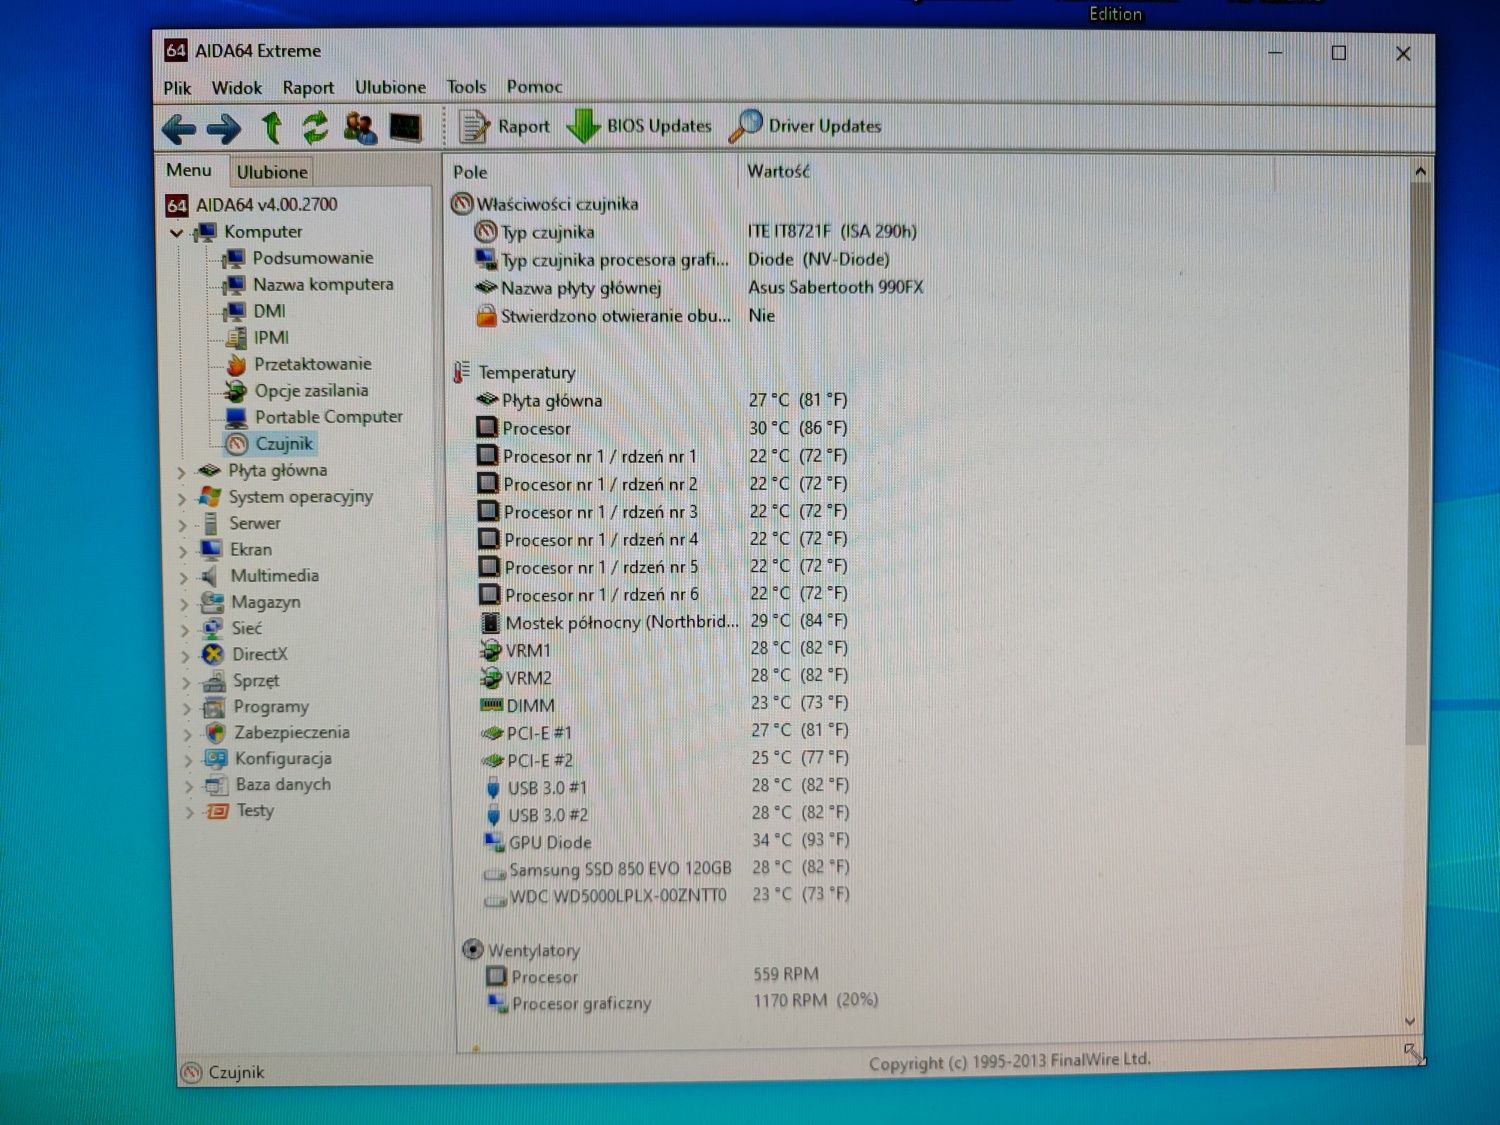Expand the Ekran tree node
Viewport: 1500px width, 1125px height.
[x=183, y=551]
